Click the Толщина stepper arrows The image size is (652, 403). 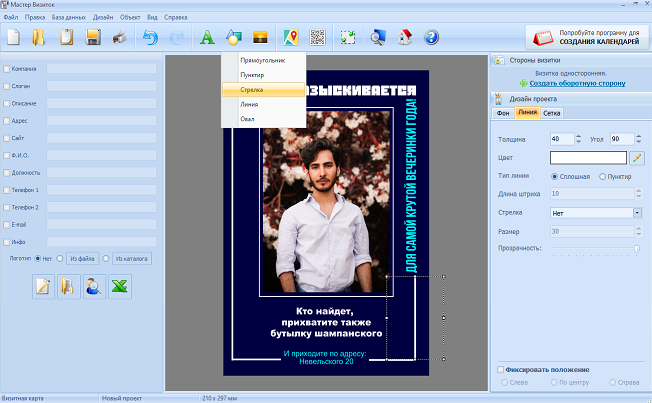578,139
